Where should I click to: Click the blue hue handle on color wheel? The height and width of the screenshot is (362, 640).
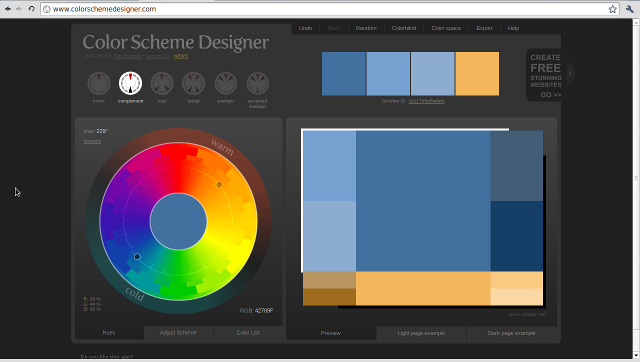[137, 257]
